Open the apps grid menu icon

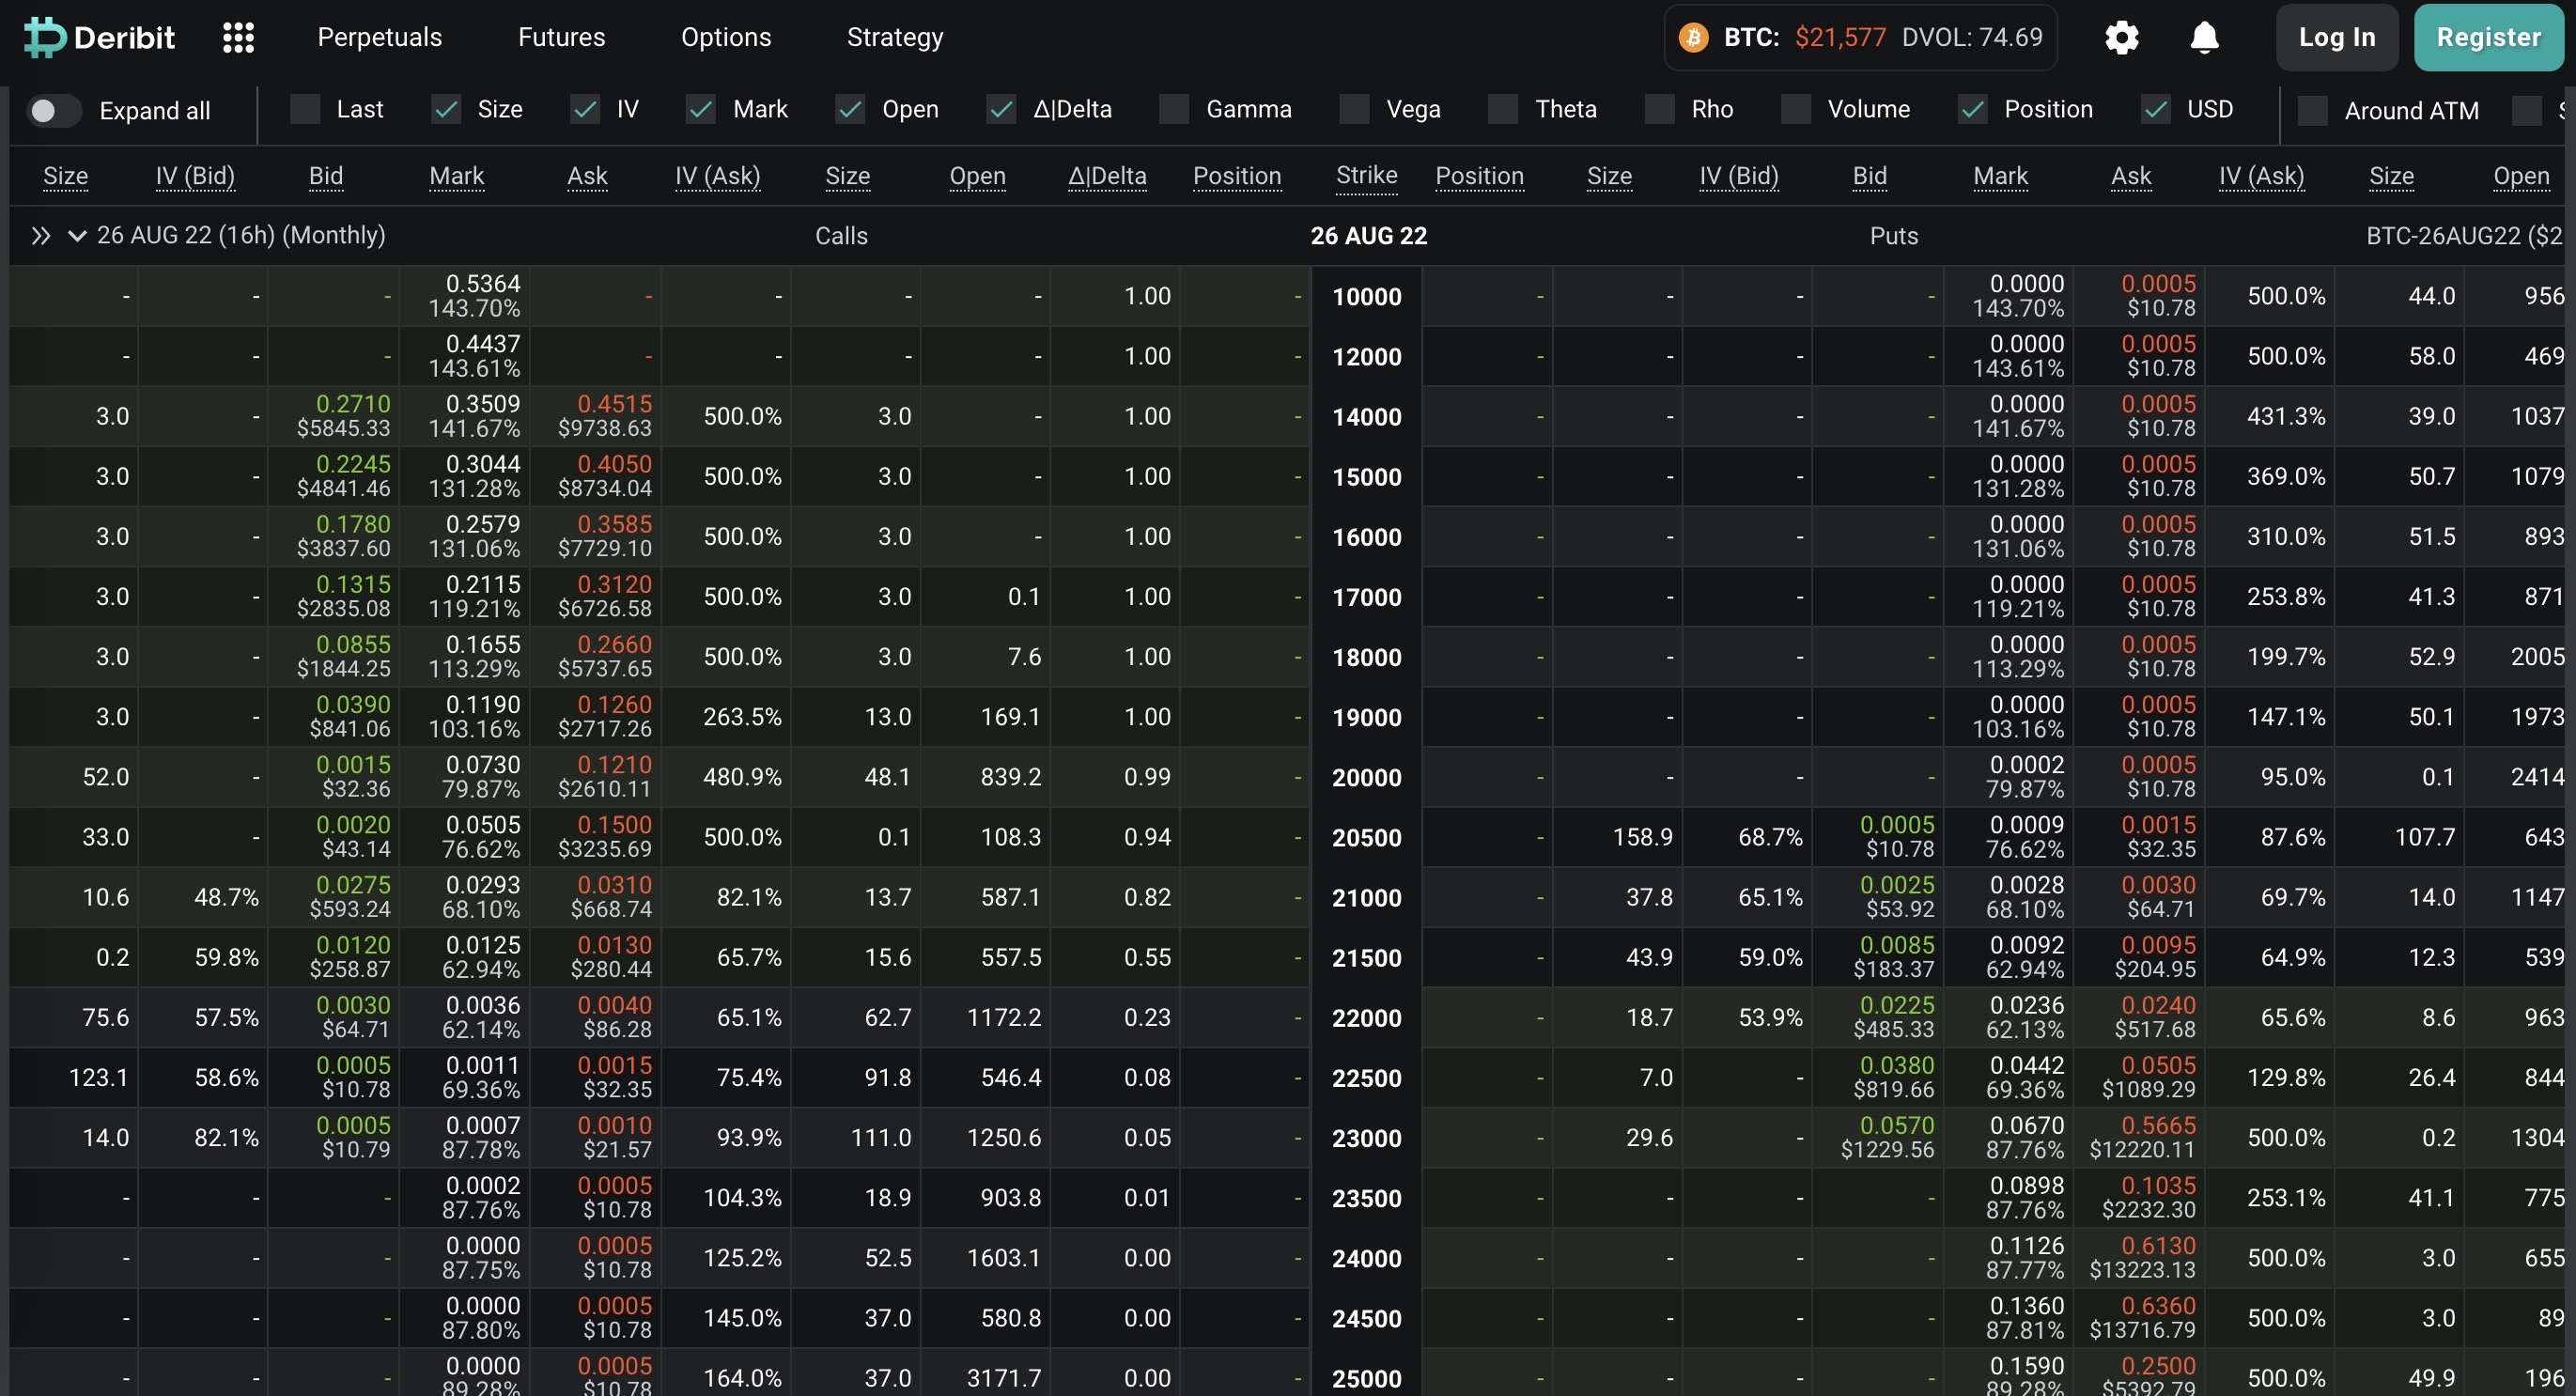coord(238,38)
